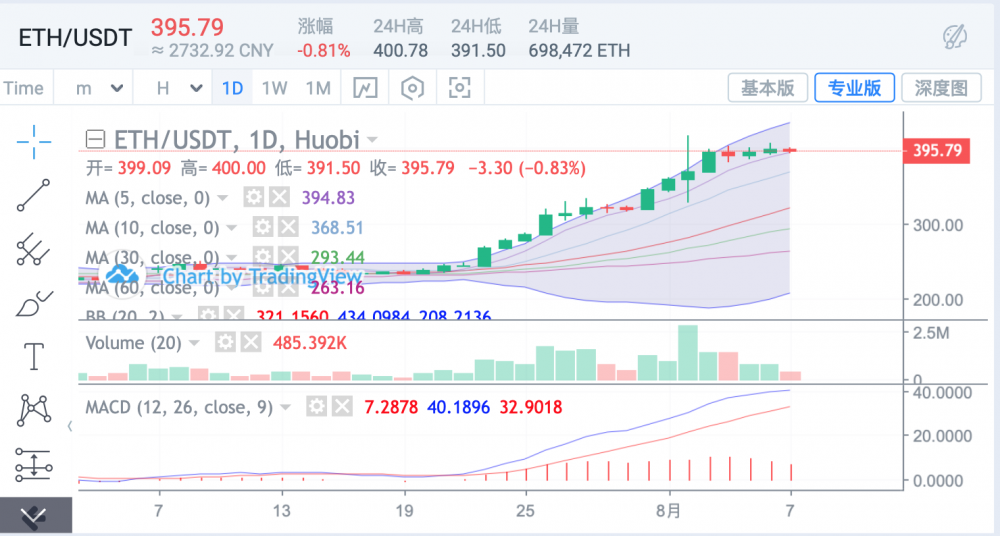
Task: Expand MACD indicator dropdown arrow
Action: (x=286, y=407)
